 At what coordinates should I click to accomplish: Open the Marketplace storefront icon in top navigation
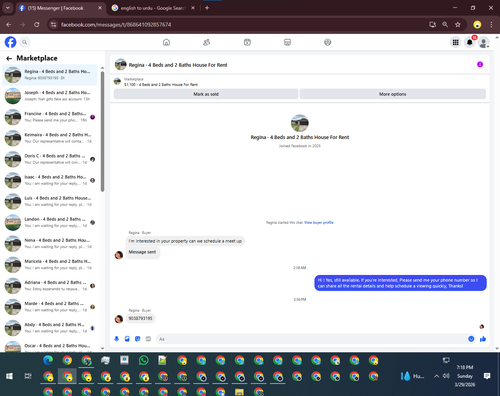pos(287,42)
